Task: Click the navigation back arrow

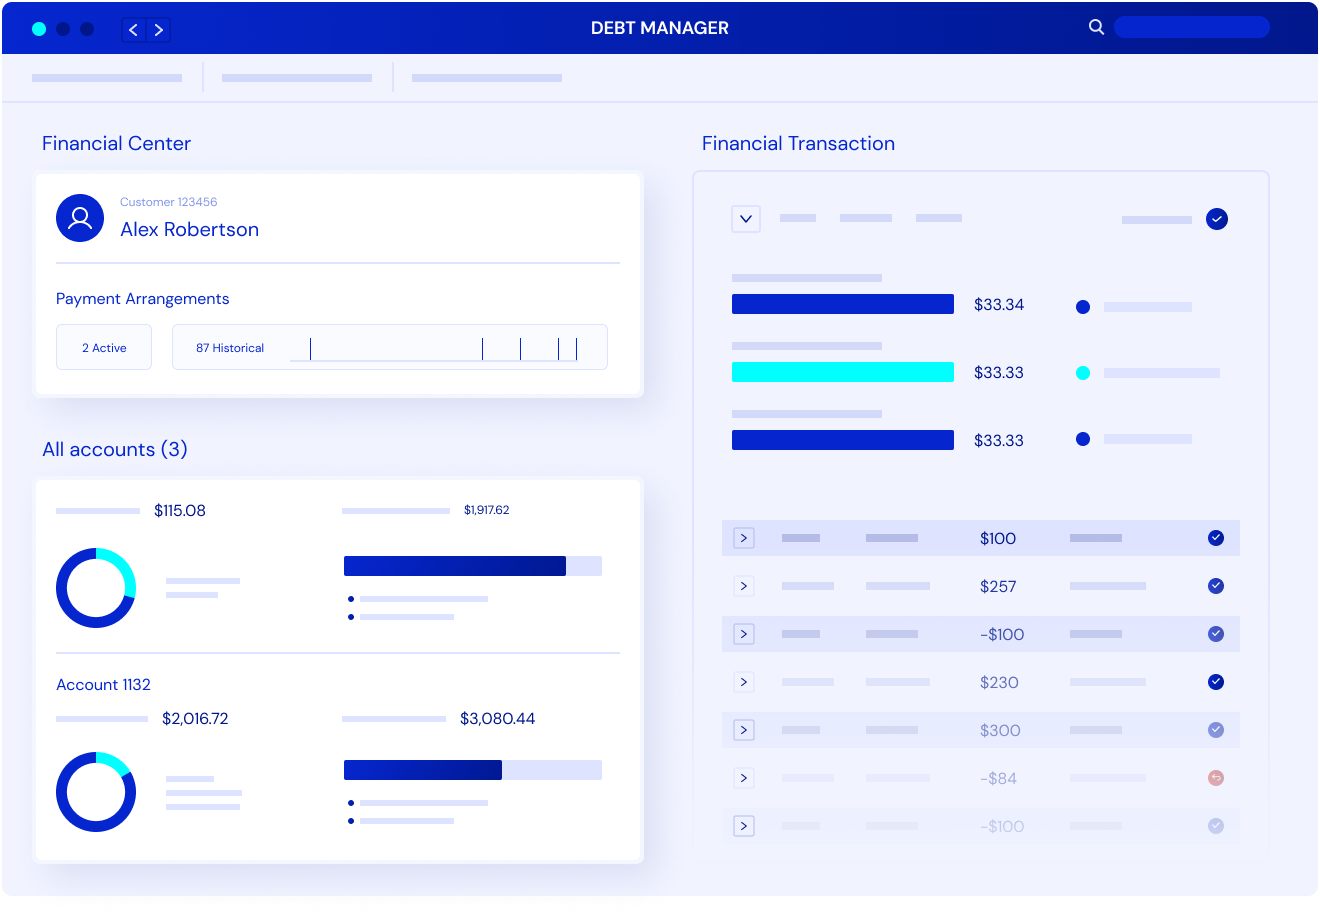Action: coord(133,29)
